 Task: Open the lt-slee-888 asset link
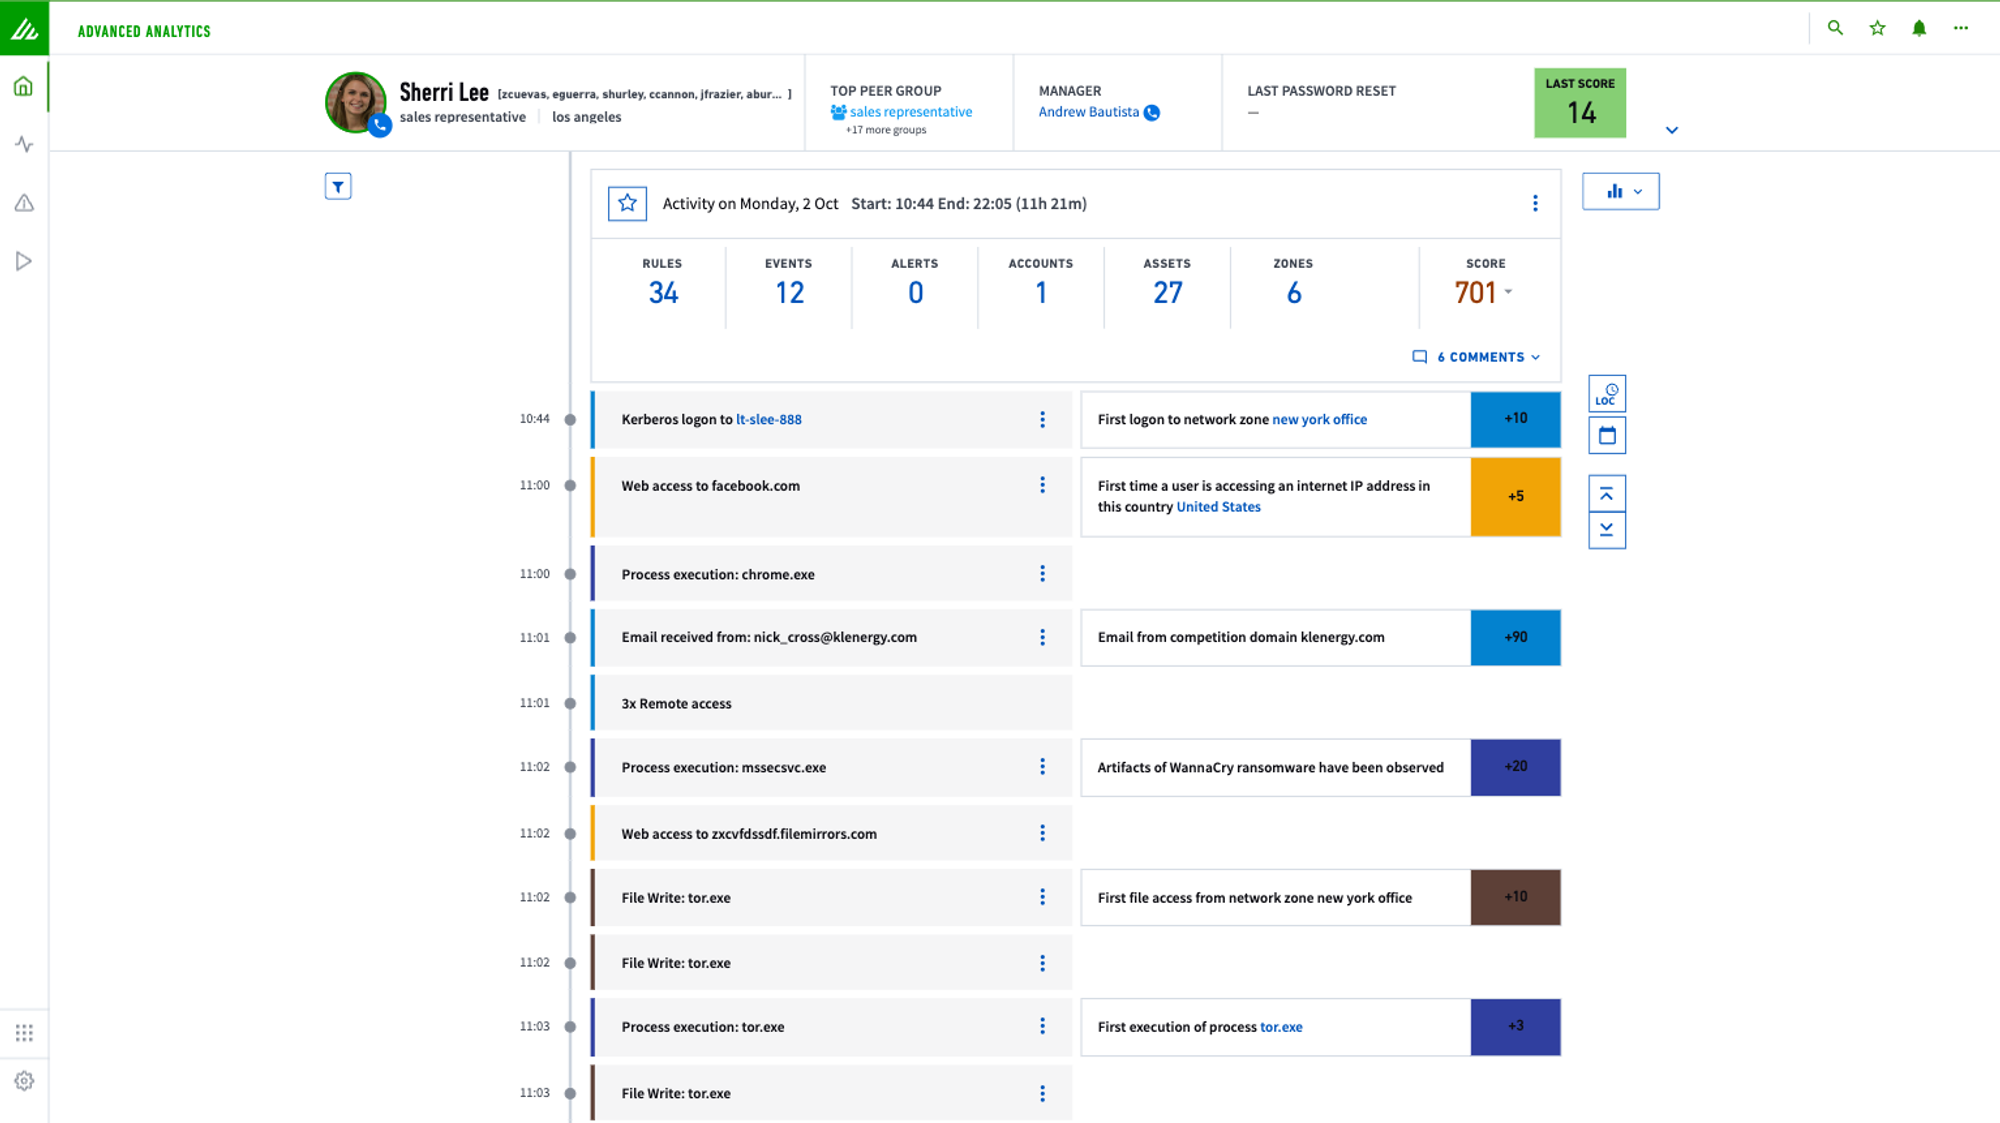click(768, 420)
